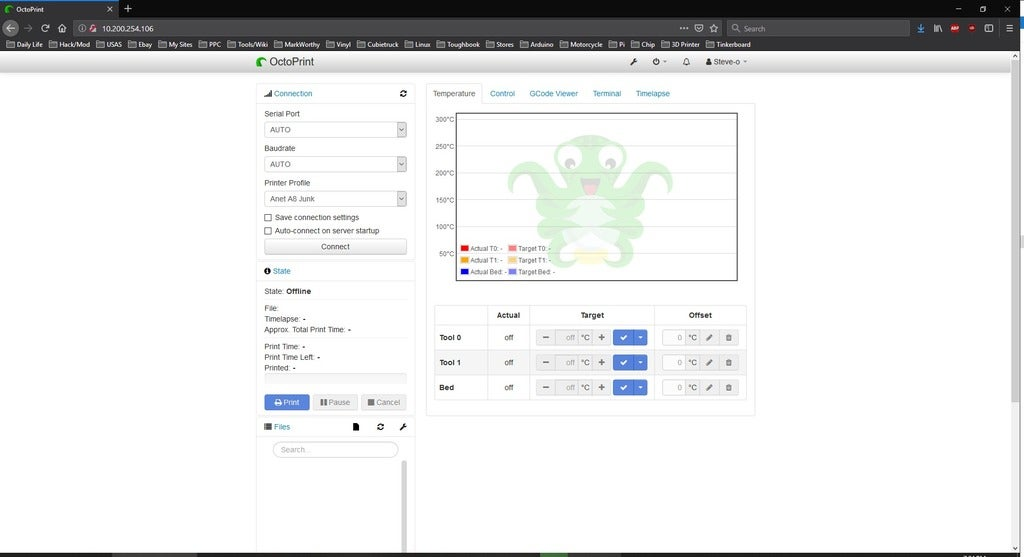Increase Tool 0 target temperature

pyautogui.click(x=601, y=338)
